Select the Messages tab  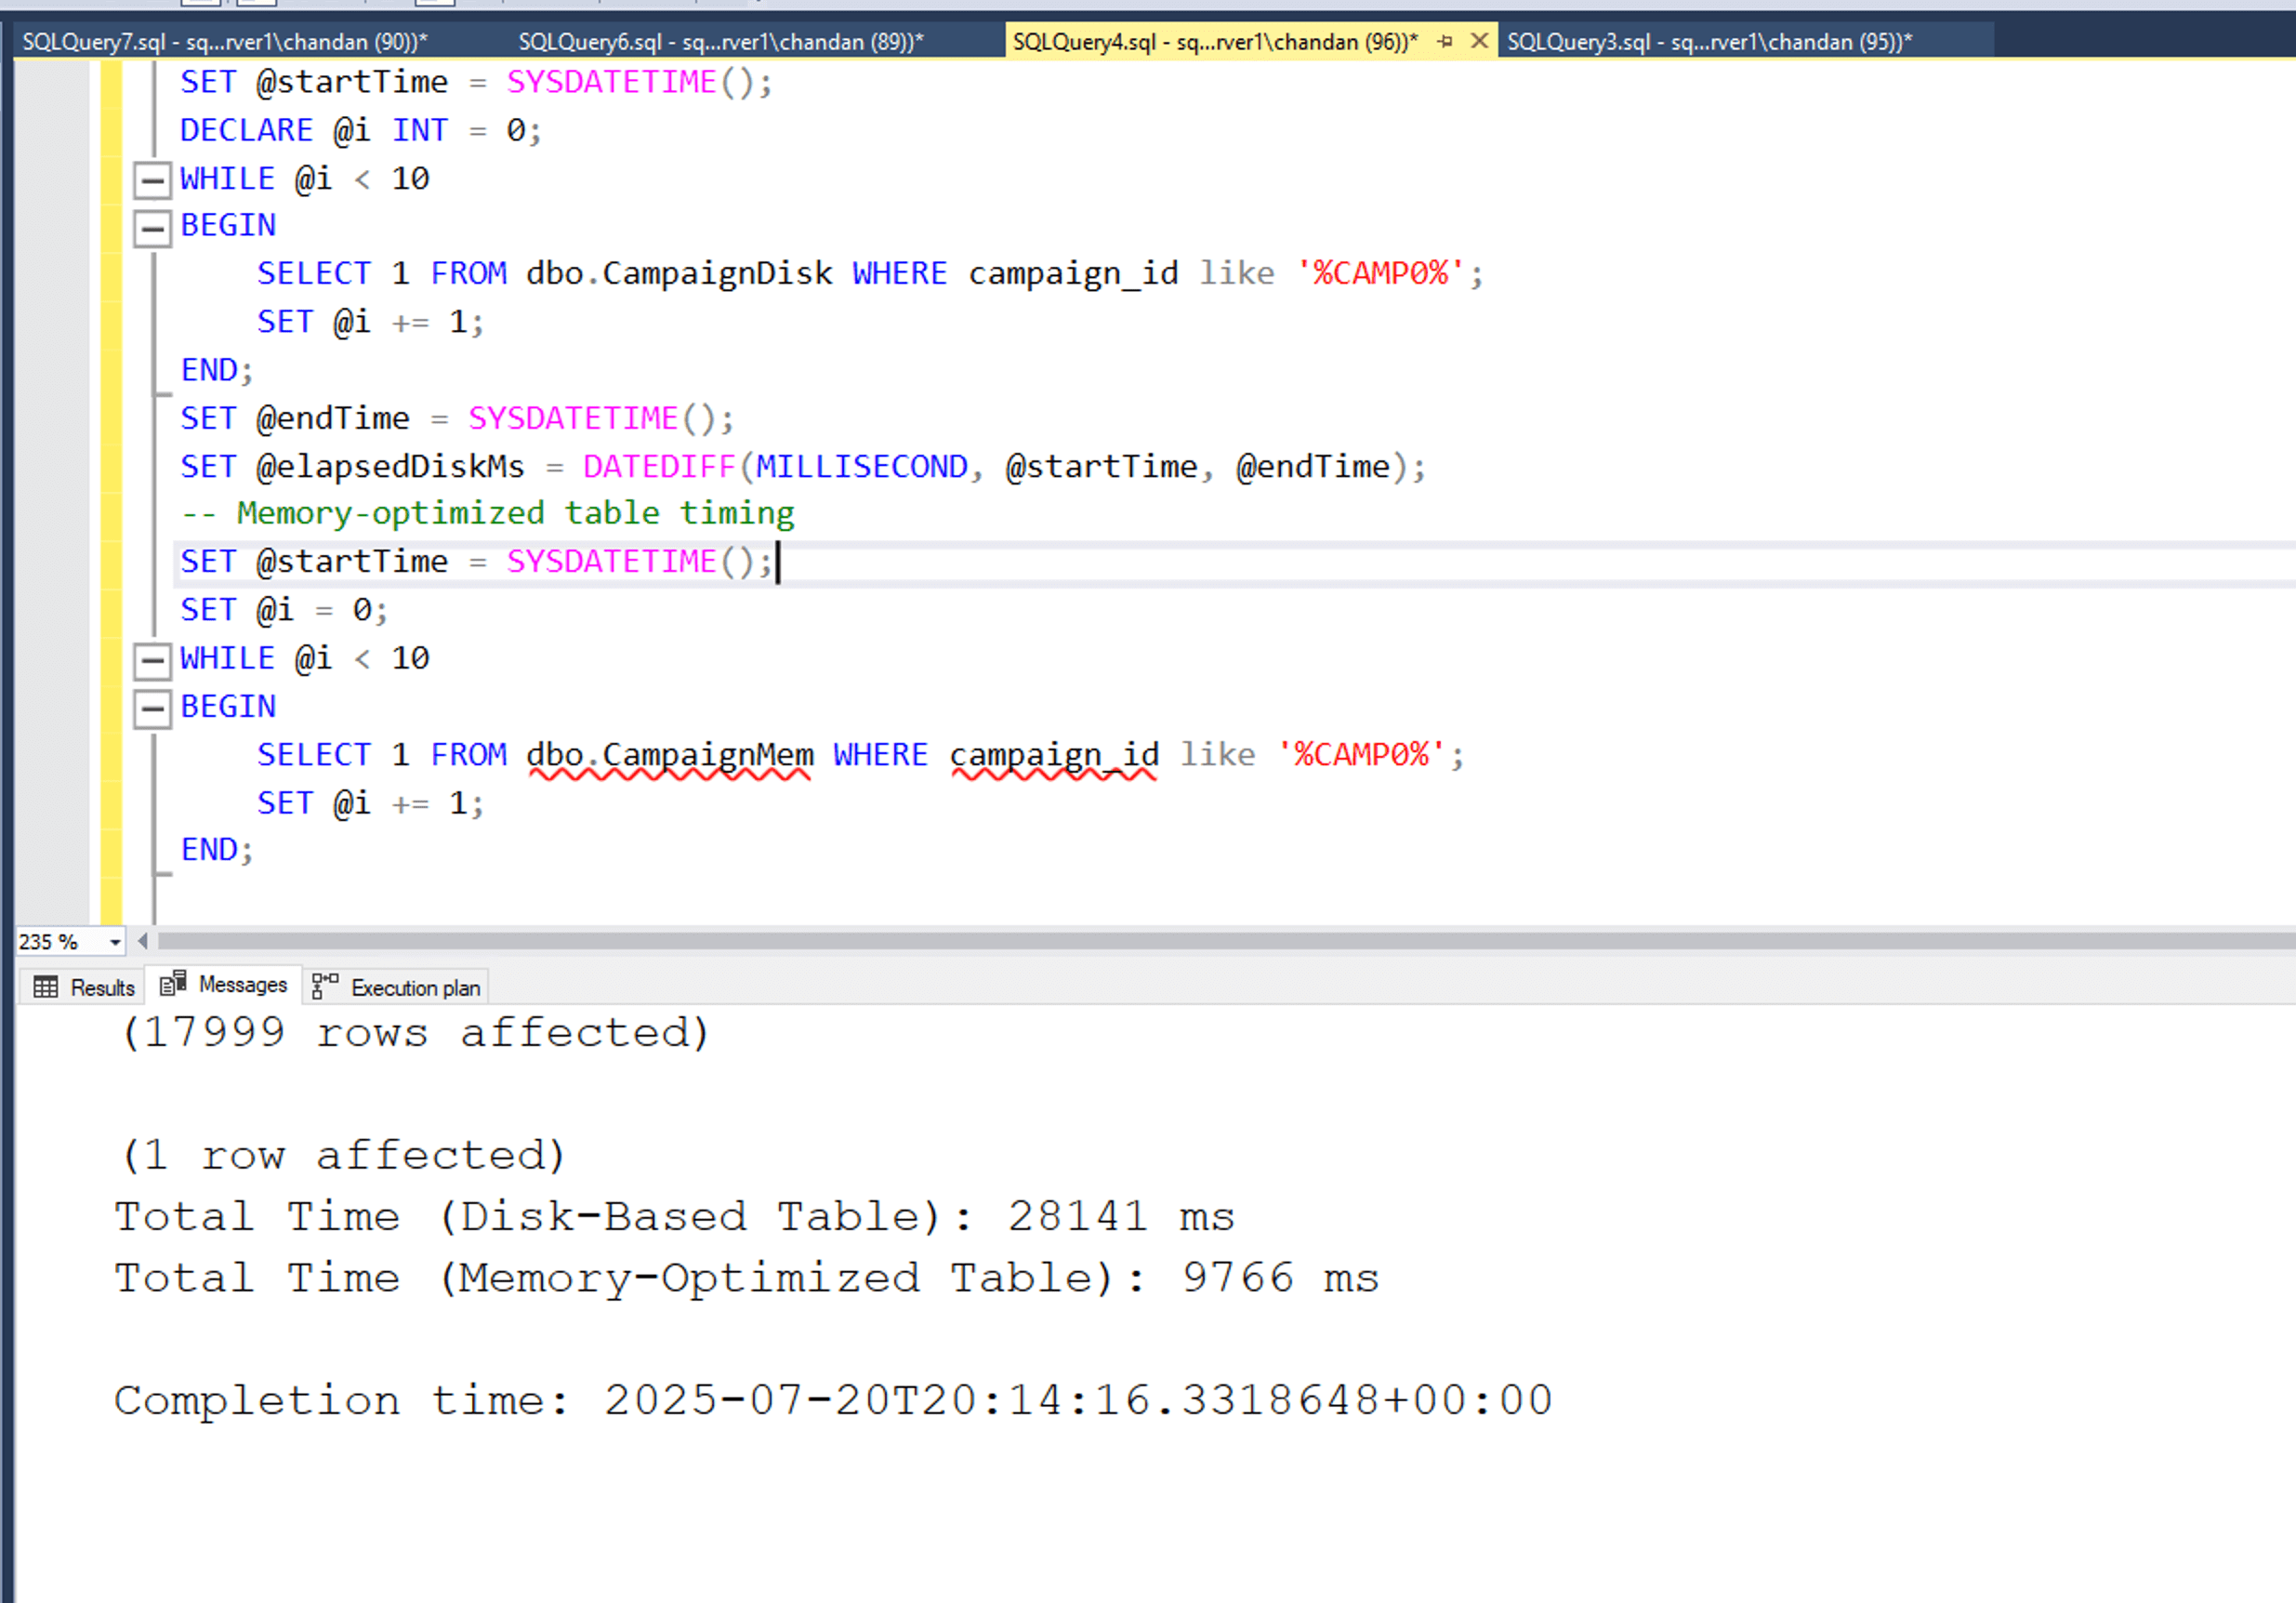pos(242,985)
